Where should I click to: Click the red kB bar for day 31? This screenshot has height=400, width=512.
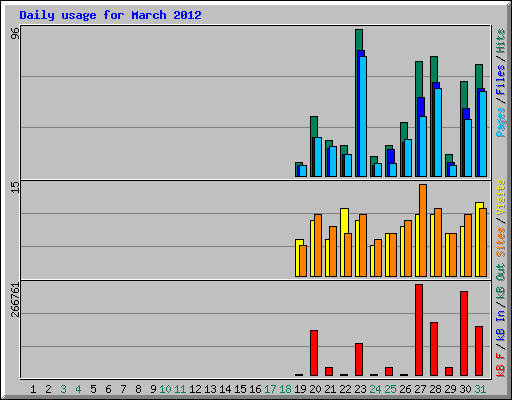pos(479,351)
